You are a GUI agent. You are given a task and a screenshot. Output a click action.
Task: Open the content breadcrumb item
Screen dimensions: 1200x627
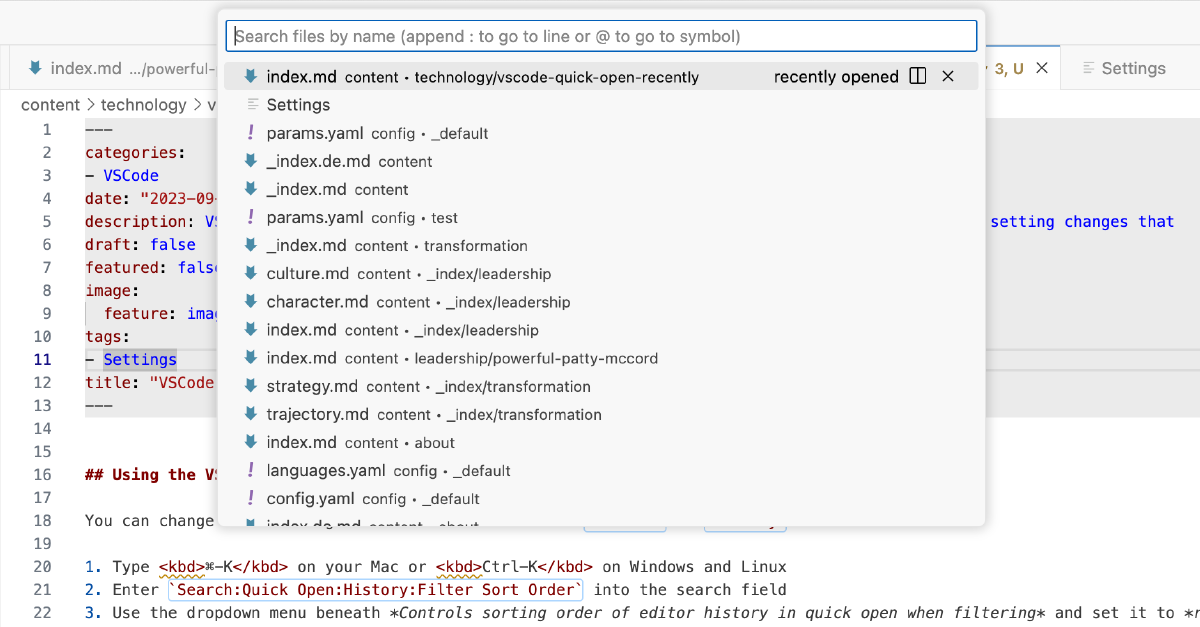click(50, 104)
